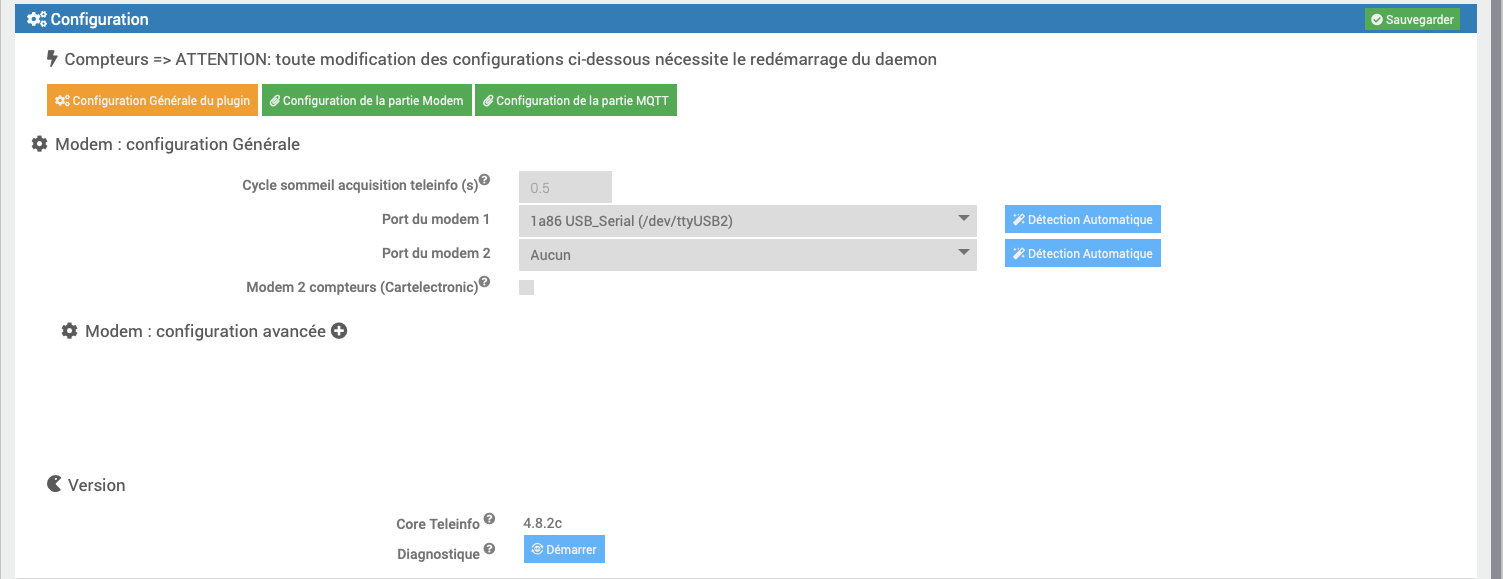Click Détection Automatique for modem 1
Image resolution: width=1503 pixels, height=579 pixels.
[x=1082, y=220]
